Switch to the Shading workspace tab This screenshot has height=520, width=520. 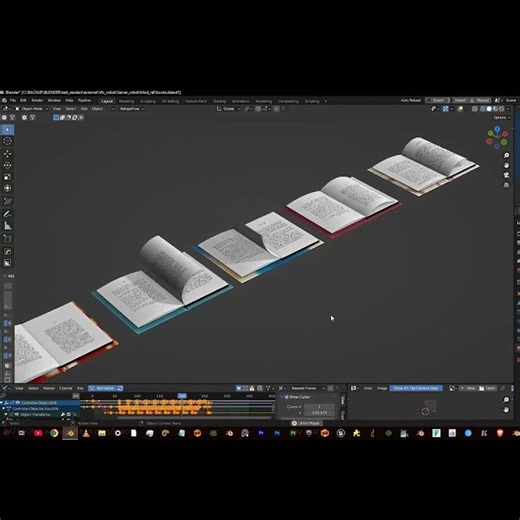pos(219,101)
